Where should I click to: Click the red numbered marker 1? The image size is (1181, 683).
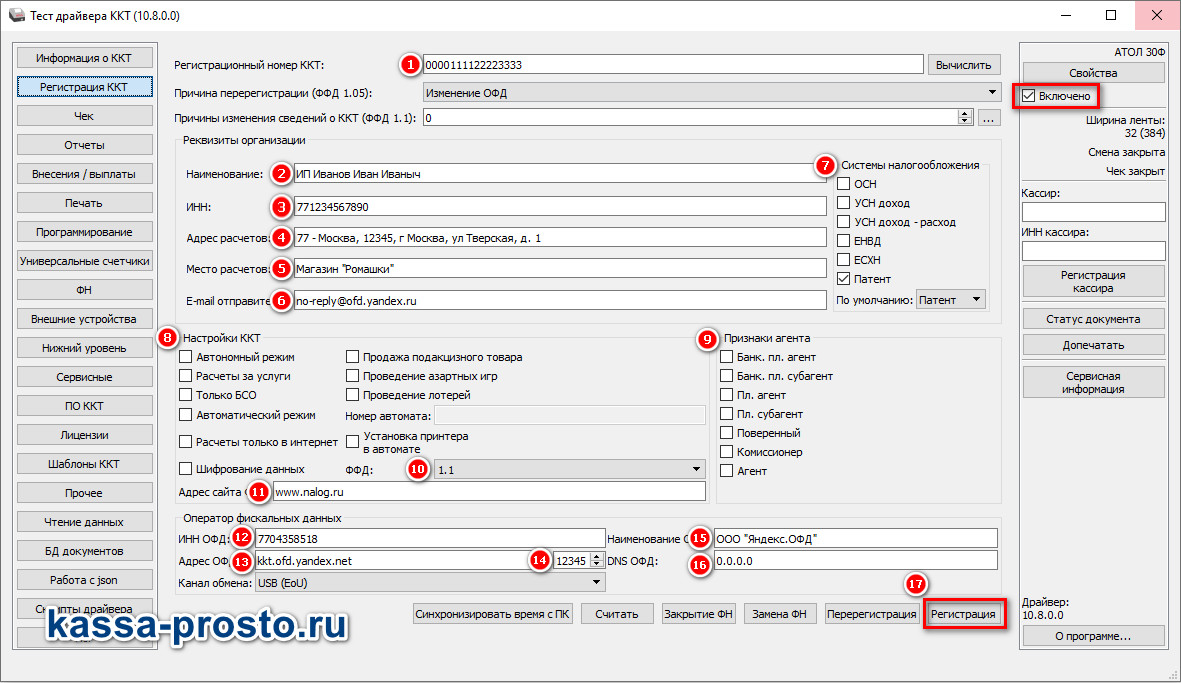(410, 65)
